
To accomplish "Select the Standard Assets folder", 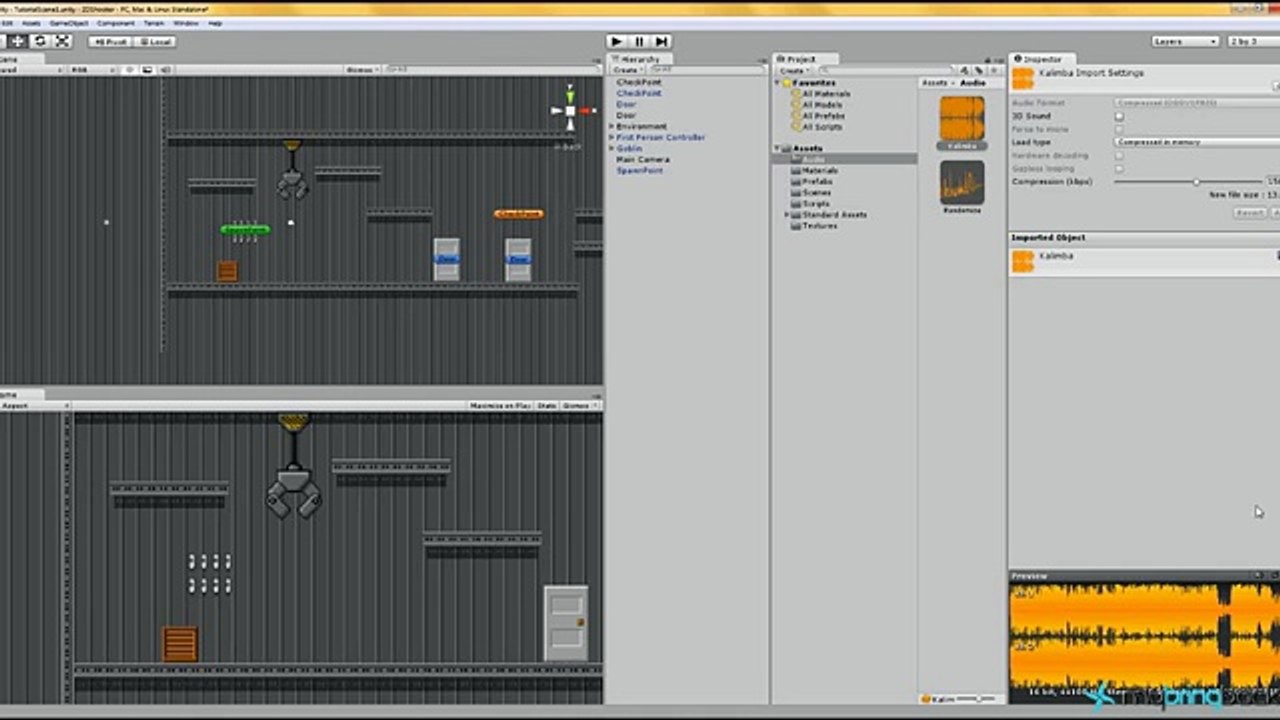I will (833, 214).
